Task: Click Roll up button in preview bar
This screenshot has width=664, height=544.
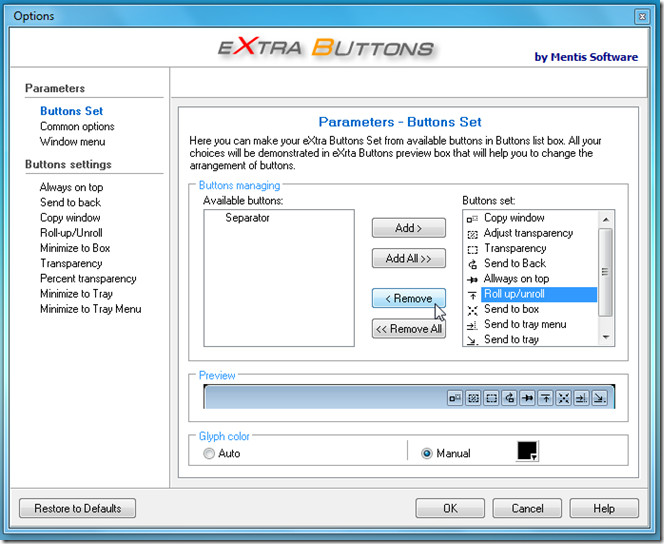Action: pyautogui.click(x=546, y=398)
